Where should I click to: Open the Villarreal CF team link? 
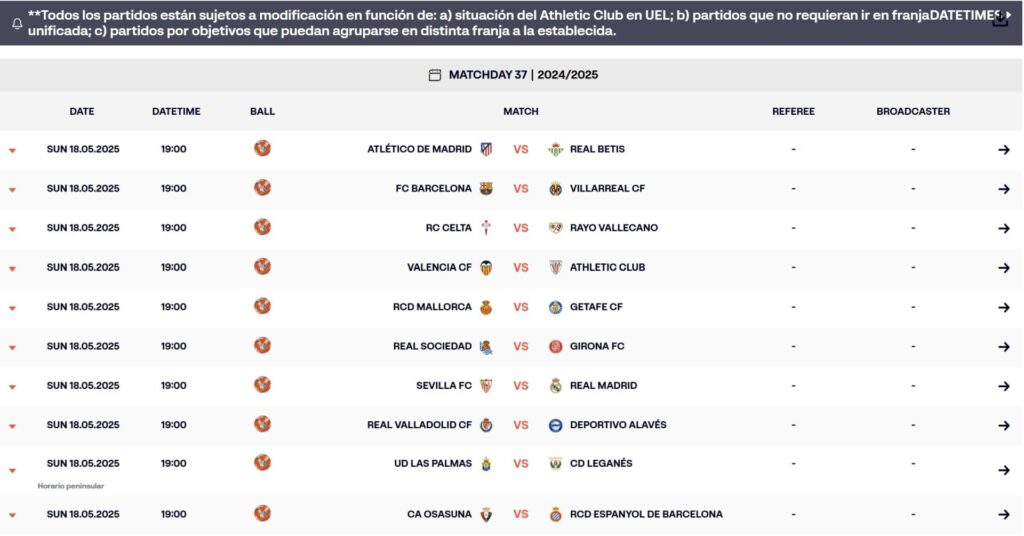(x=607, y=189)
